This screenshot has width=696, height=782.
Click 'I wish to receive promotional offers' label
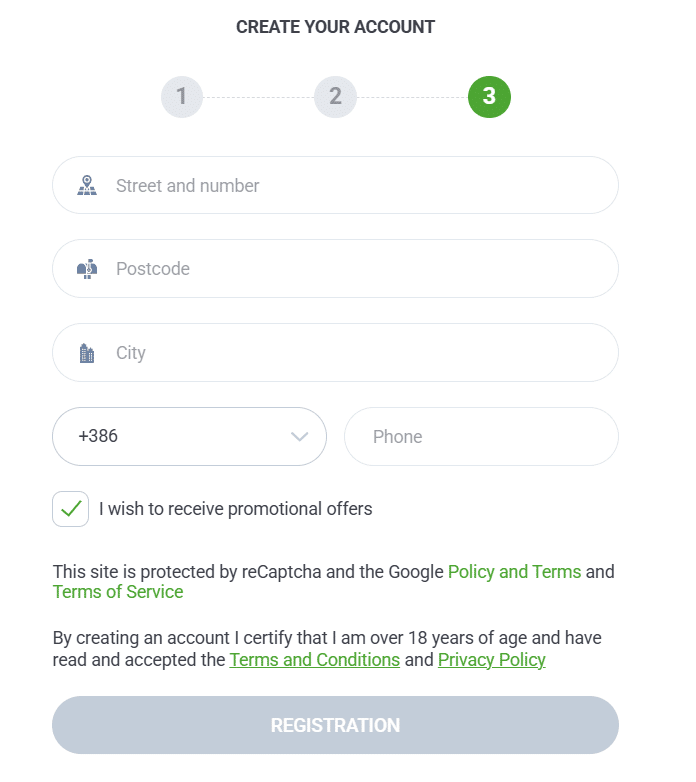pyautogui.click(x=235, y=509)
